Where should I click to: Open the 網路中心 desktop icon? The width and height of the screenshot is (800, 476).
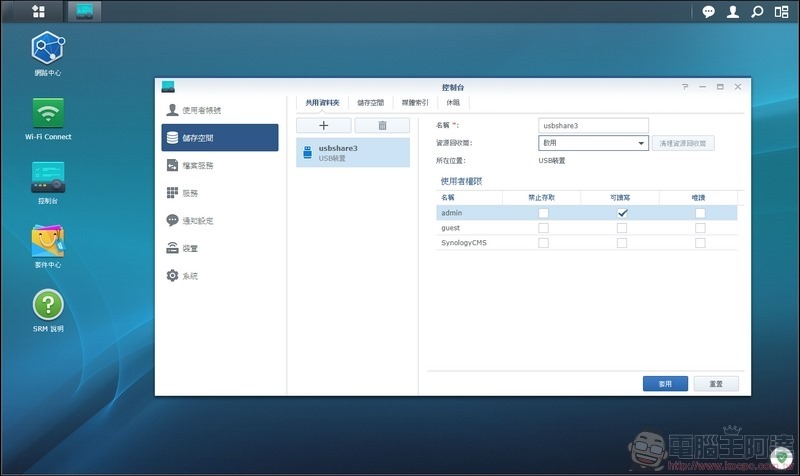(x=48, y=54)
